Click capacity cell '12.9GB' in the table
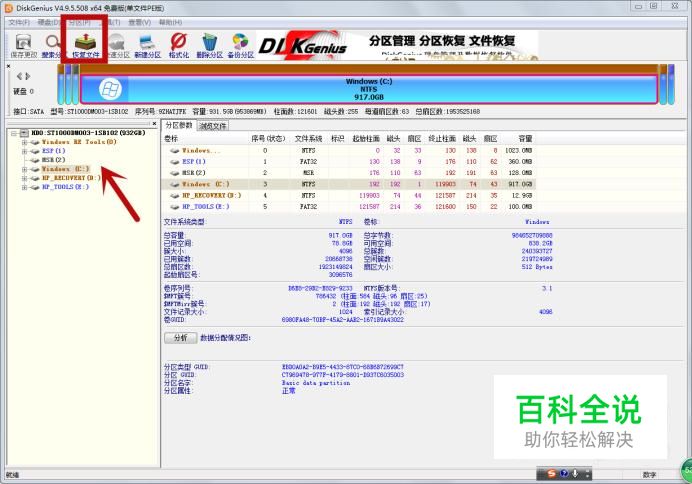 pyautogui.click(x=520, y=195)
